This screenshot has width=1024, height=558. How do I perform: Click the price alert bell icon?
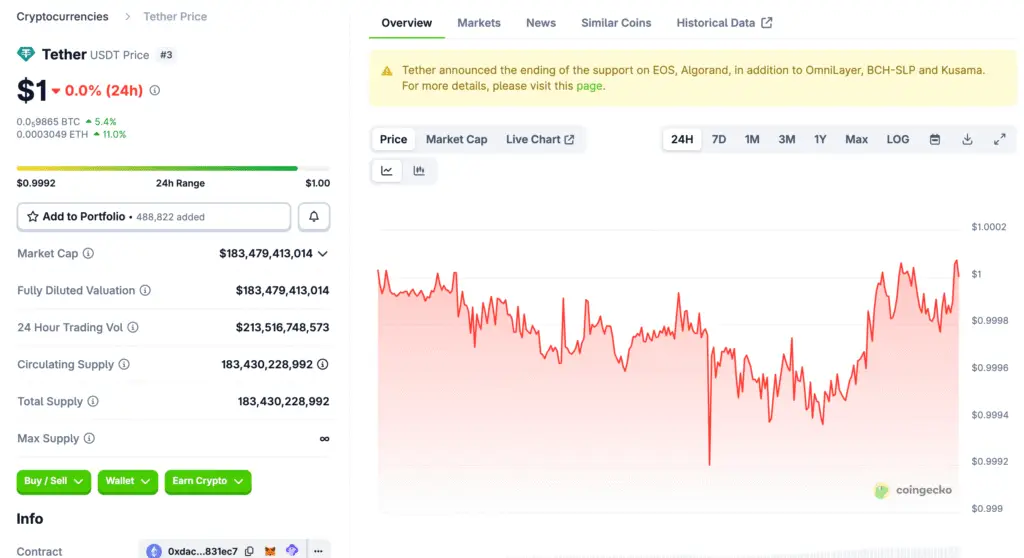[x=314, y=217]
